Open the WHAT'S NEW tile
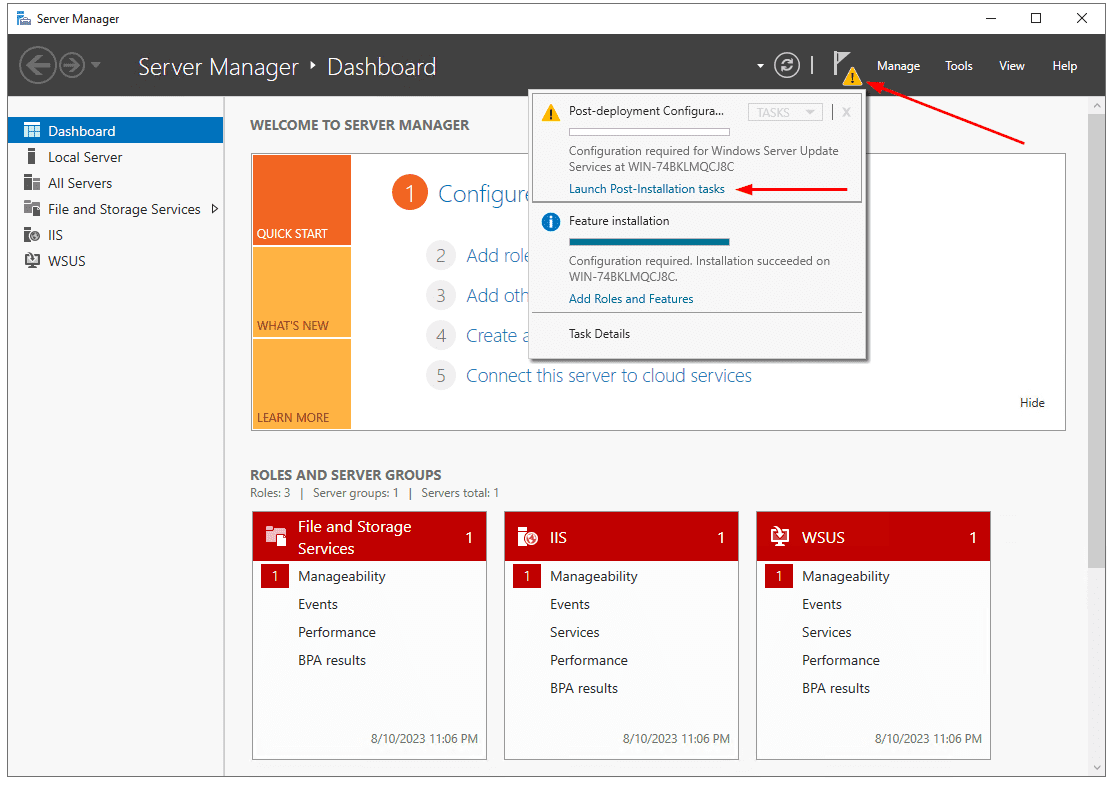The height and width of the screenshot is (785, 1111). pyautogui.click(x=302, y=292)
